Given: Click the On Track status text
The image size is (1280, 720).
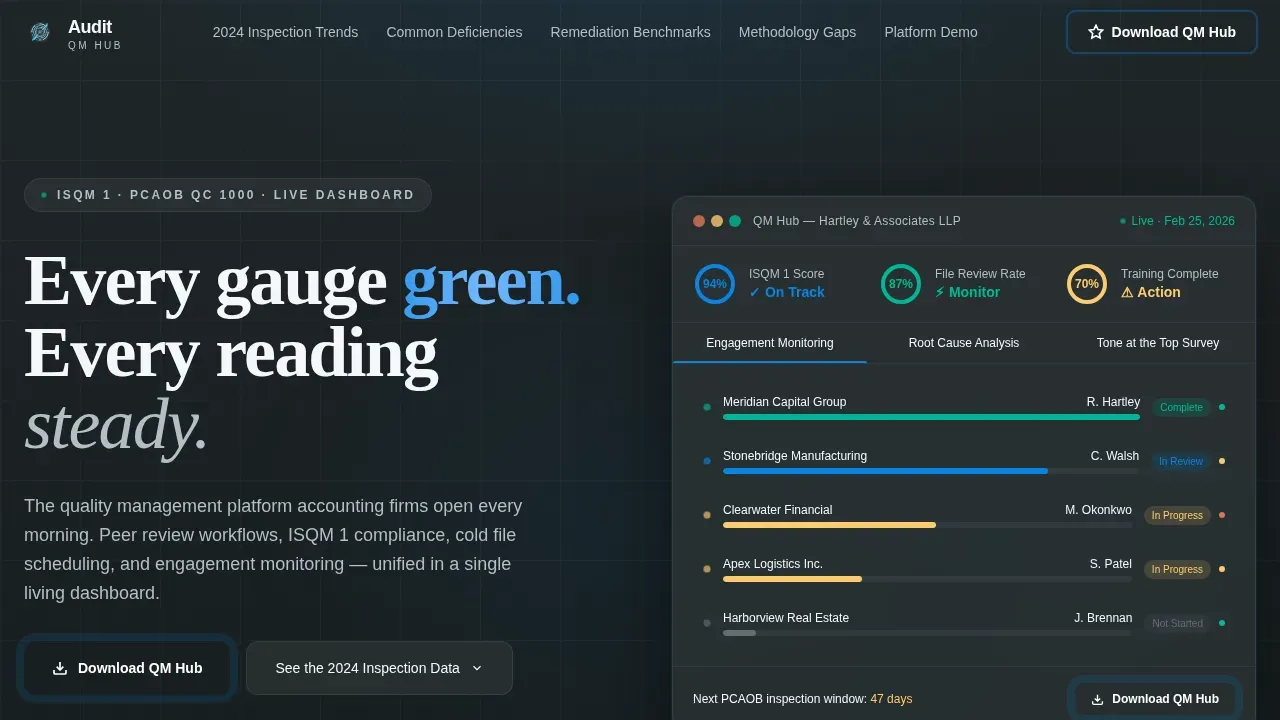Looking at the screenshot, I should (787, 292).
